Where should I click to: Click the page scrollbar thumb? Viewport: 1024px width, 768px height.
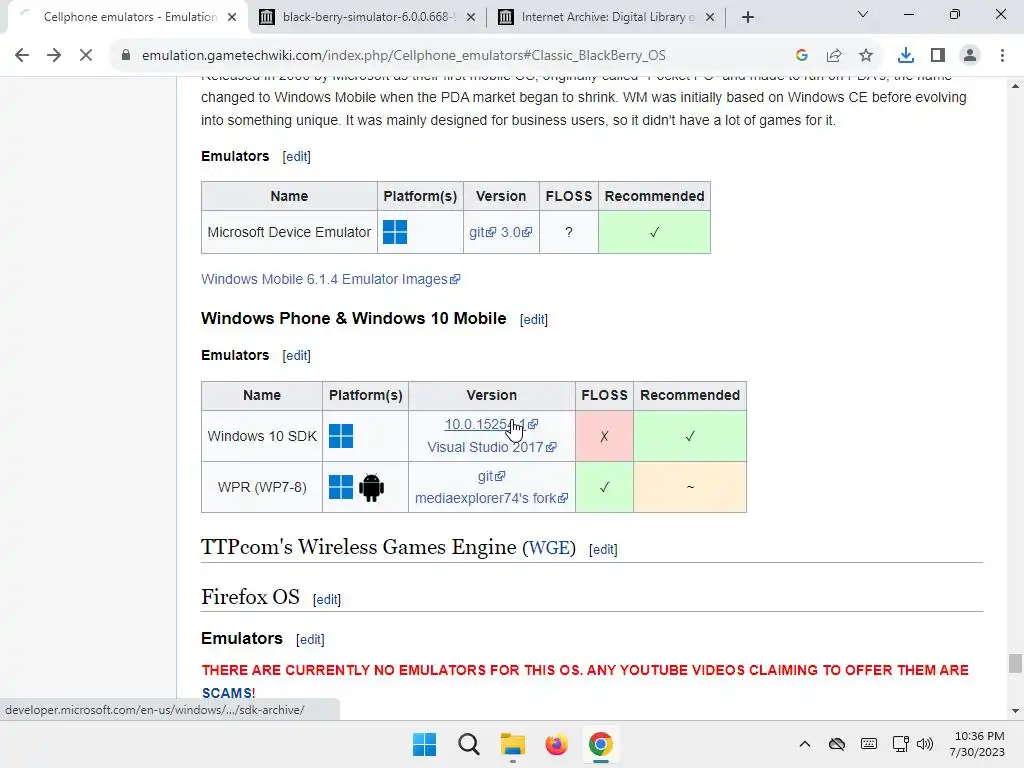pos(1015,663)
